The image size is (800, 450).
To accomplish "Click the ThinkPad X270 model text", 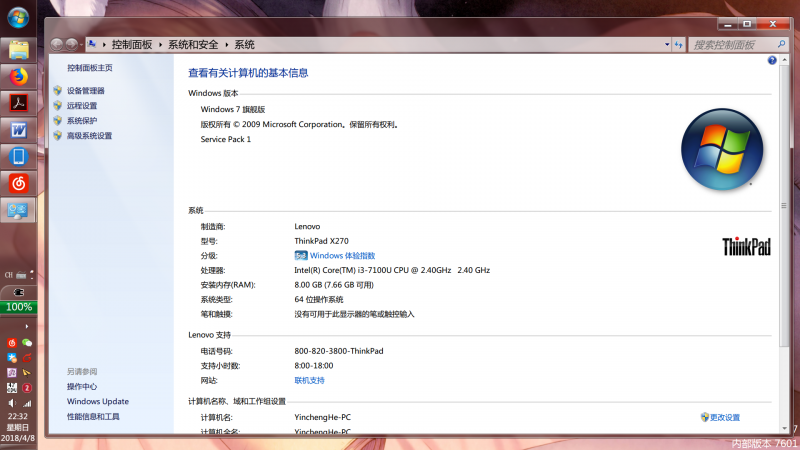I will 321,241.
